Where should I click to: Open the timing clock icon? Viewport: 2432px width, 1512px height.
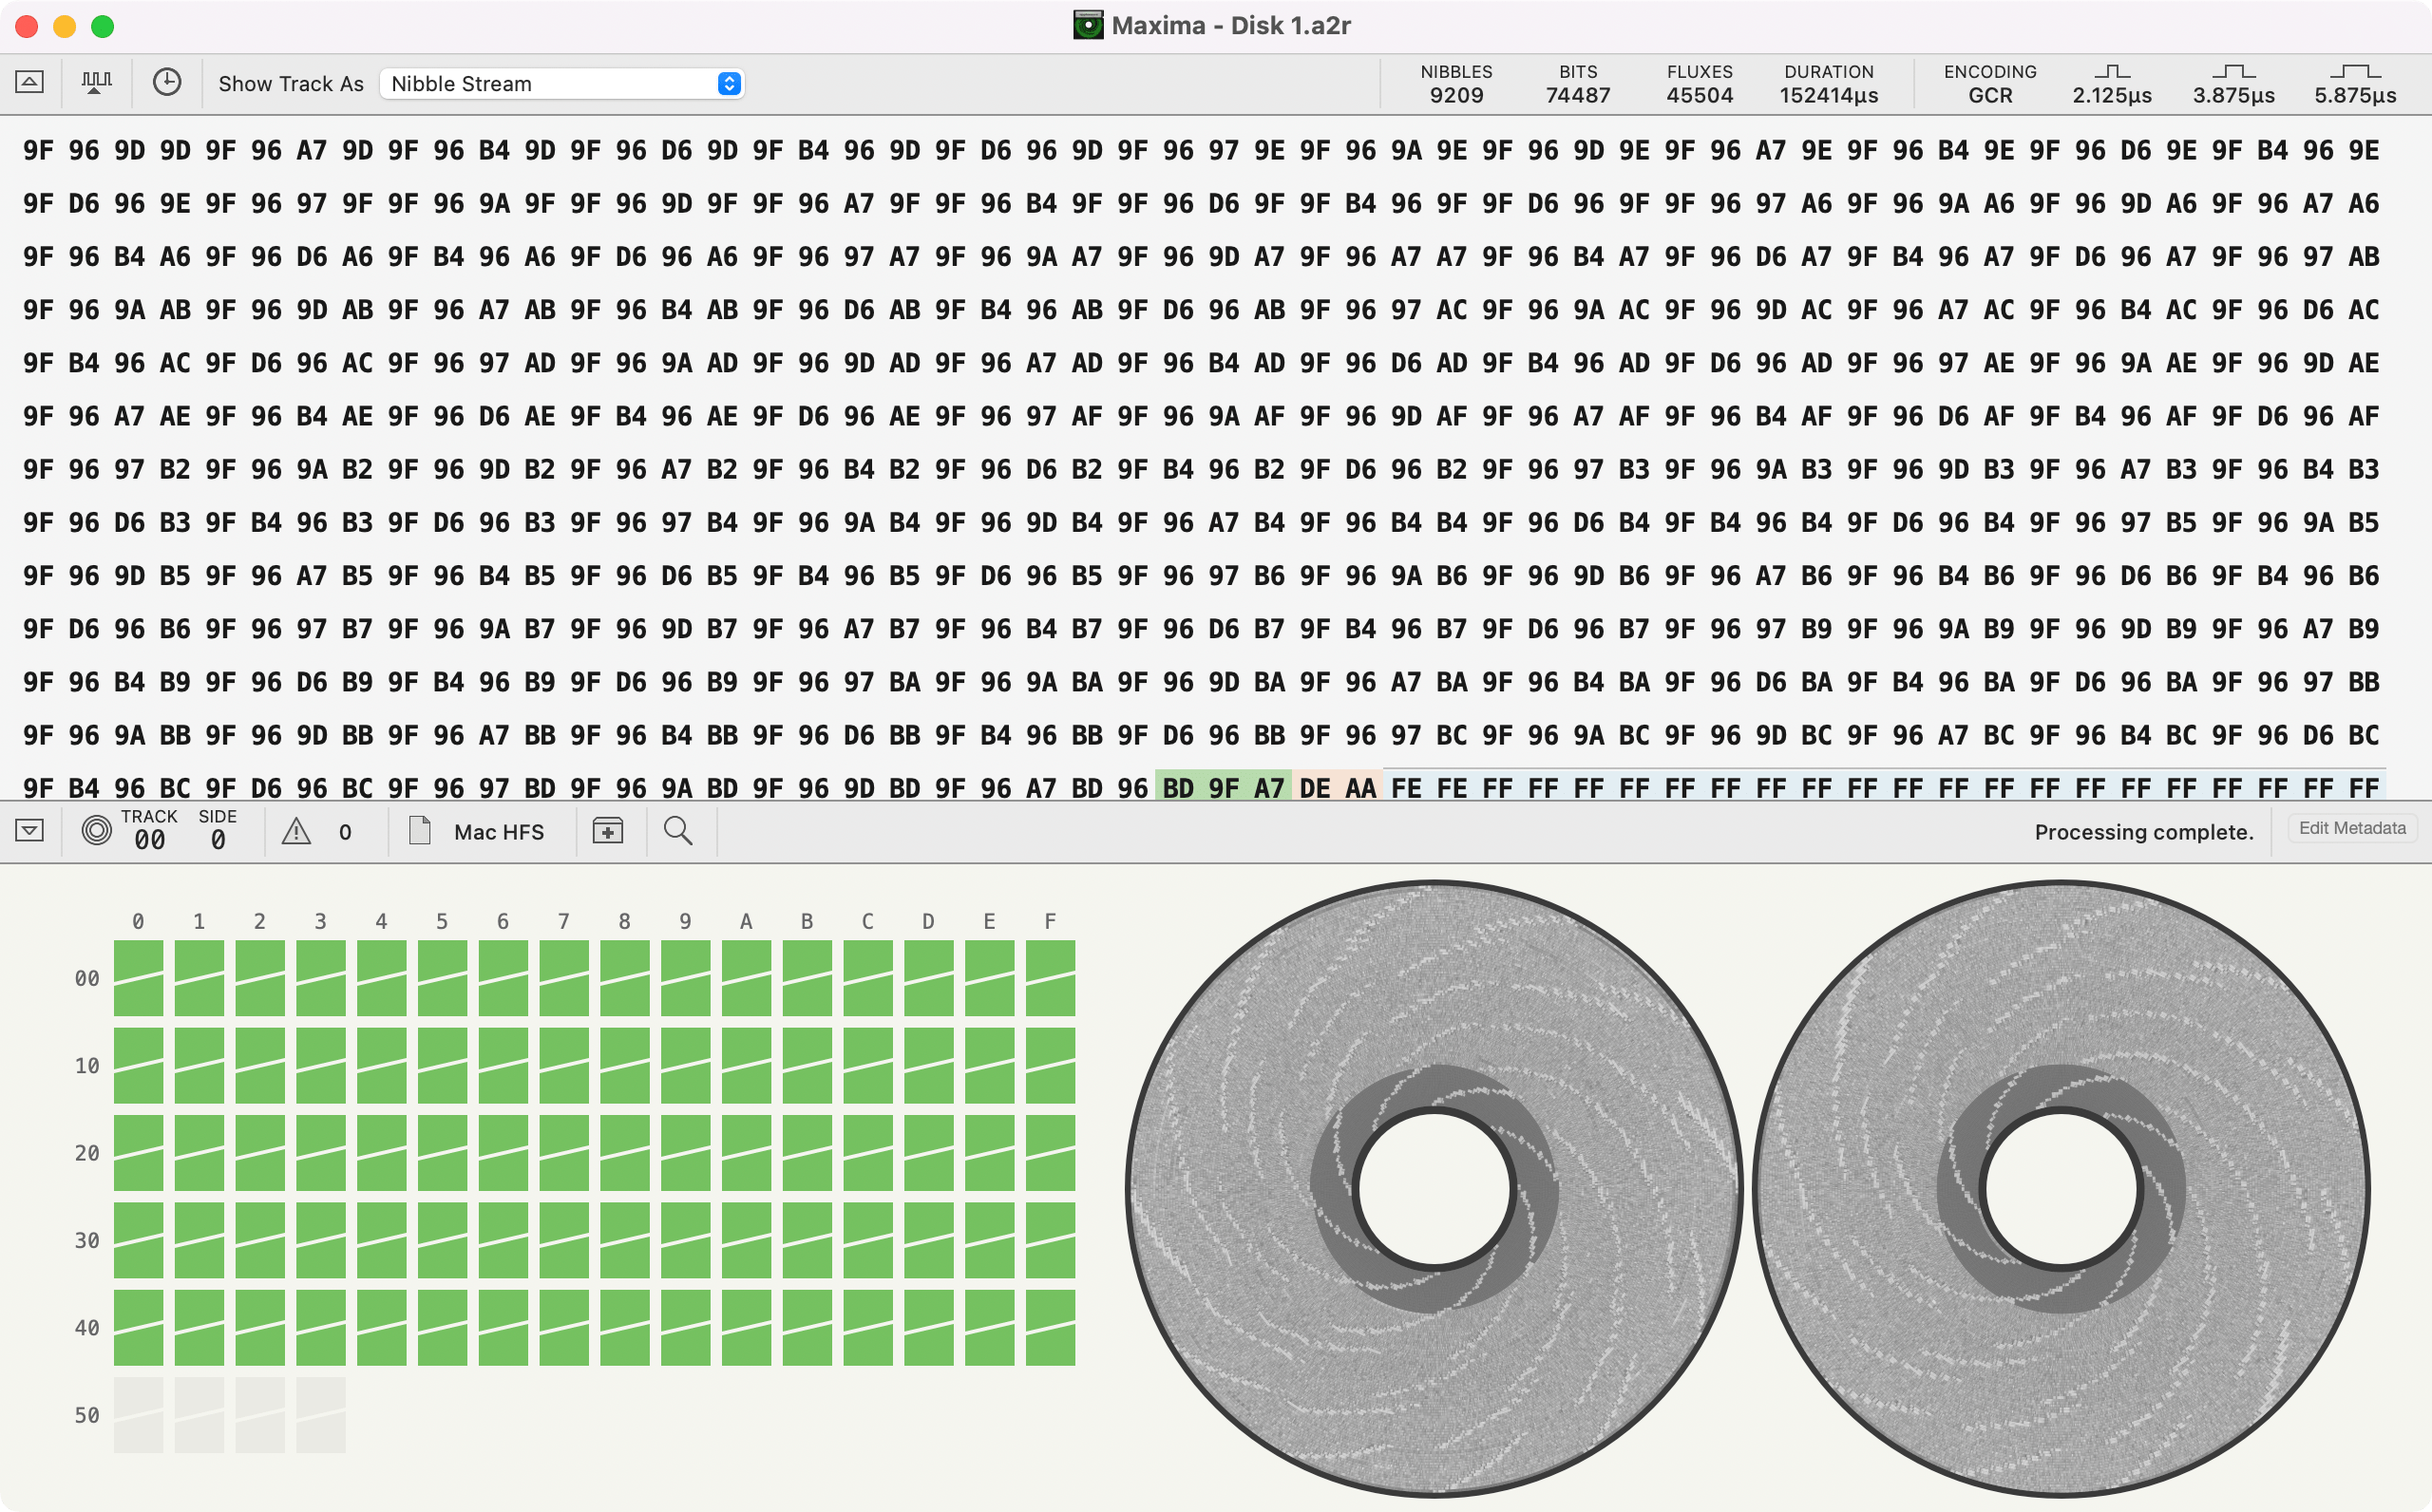pos(167,82)
